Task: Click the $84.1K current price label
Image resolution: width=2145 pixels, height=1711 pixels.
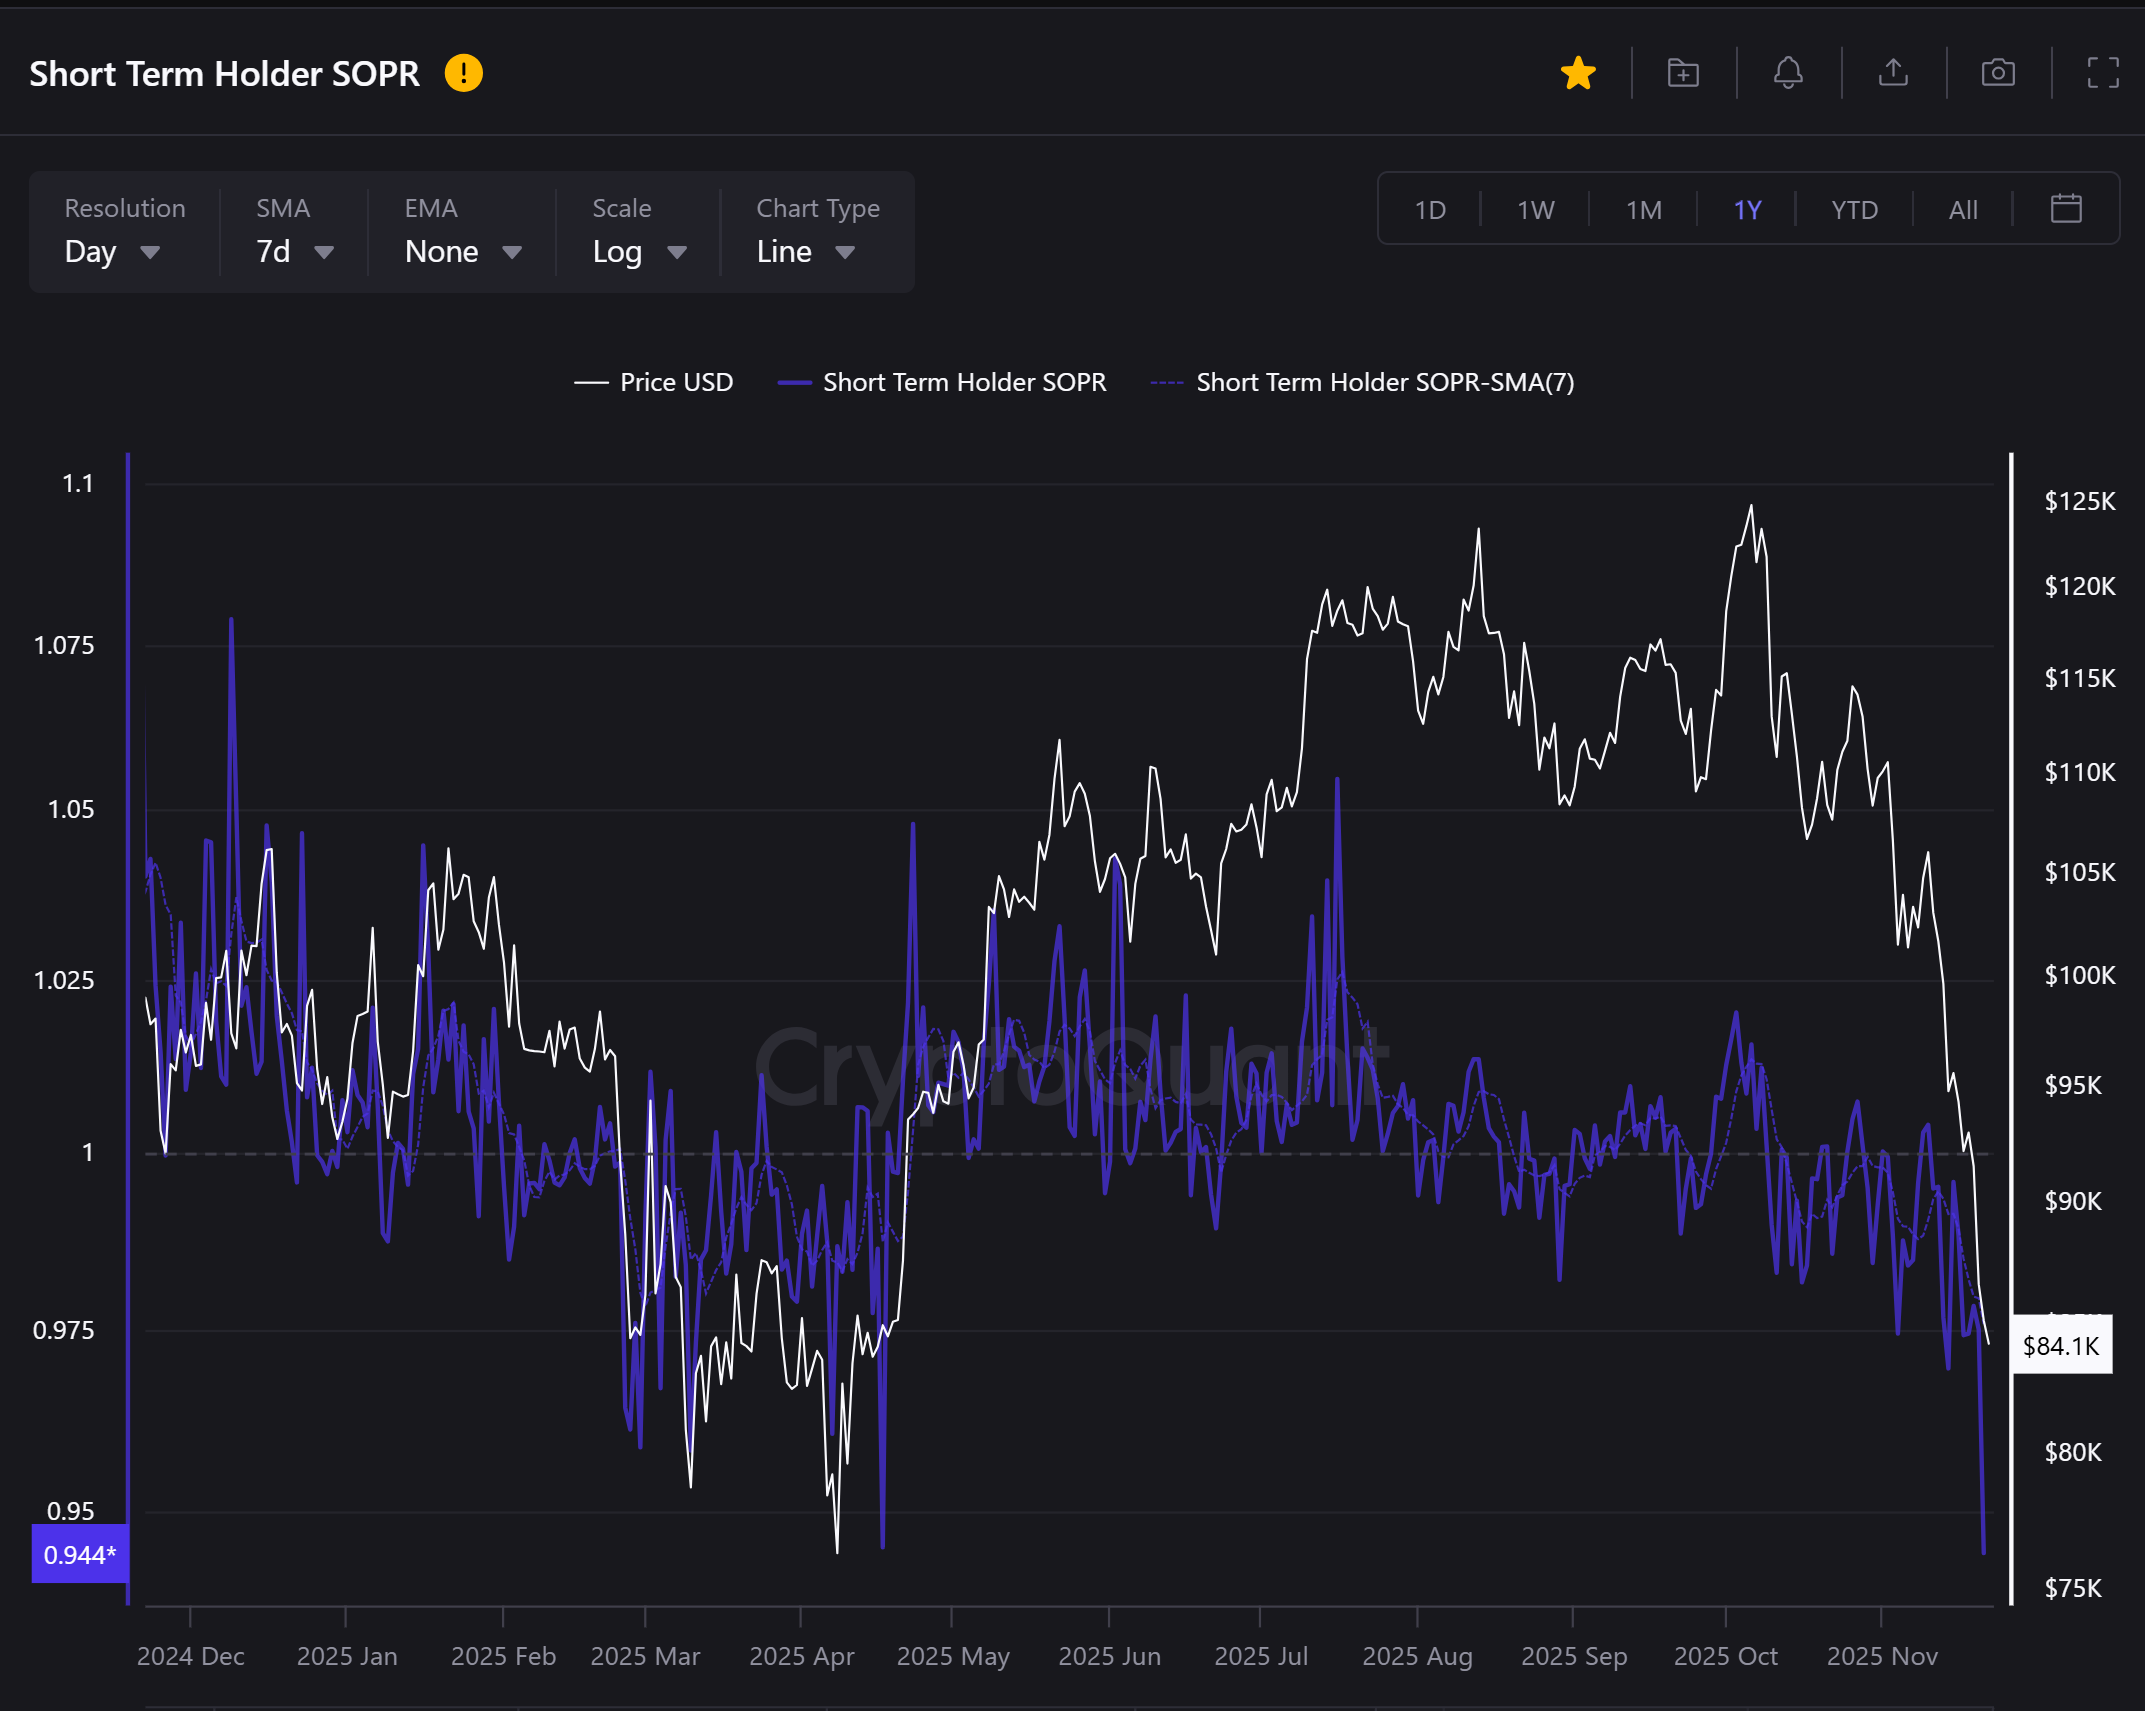Action: [2060, 1346]
